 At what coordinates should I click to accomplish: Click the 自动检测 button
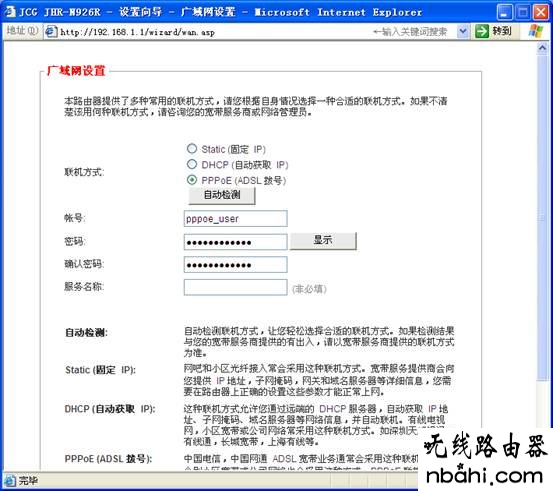222,195
